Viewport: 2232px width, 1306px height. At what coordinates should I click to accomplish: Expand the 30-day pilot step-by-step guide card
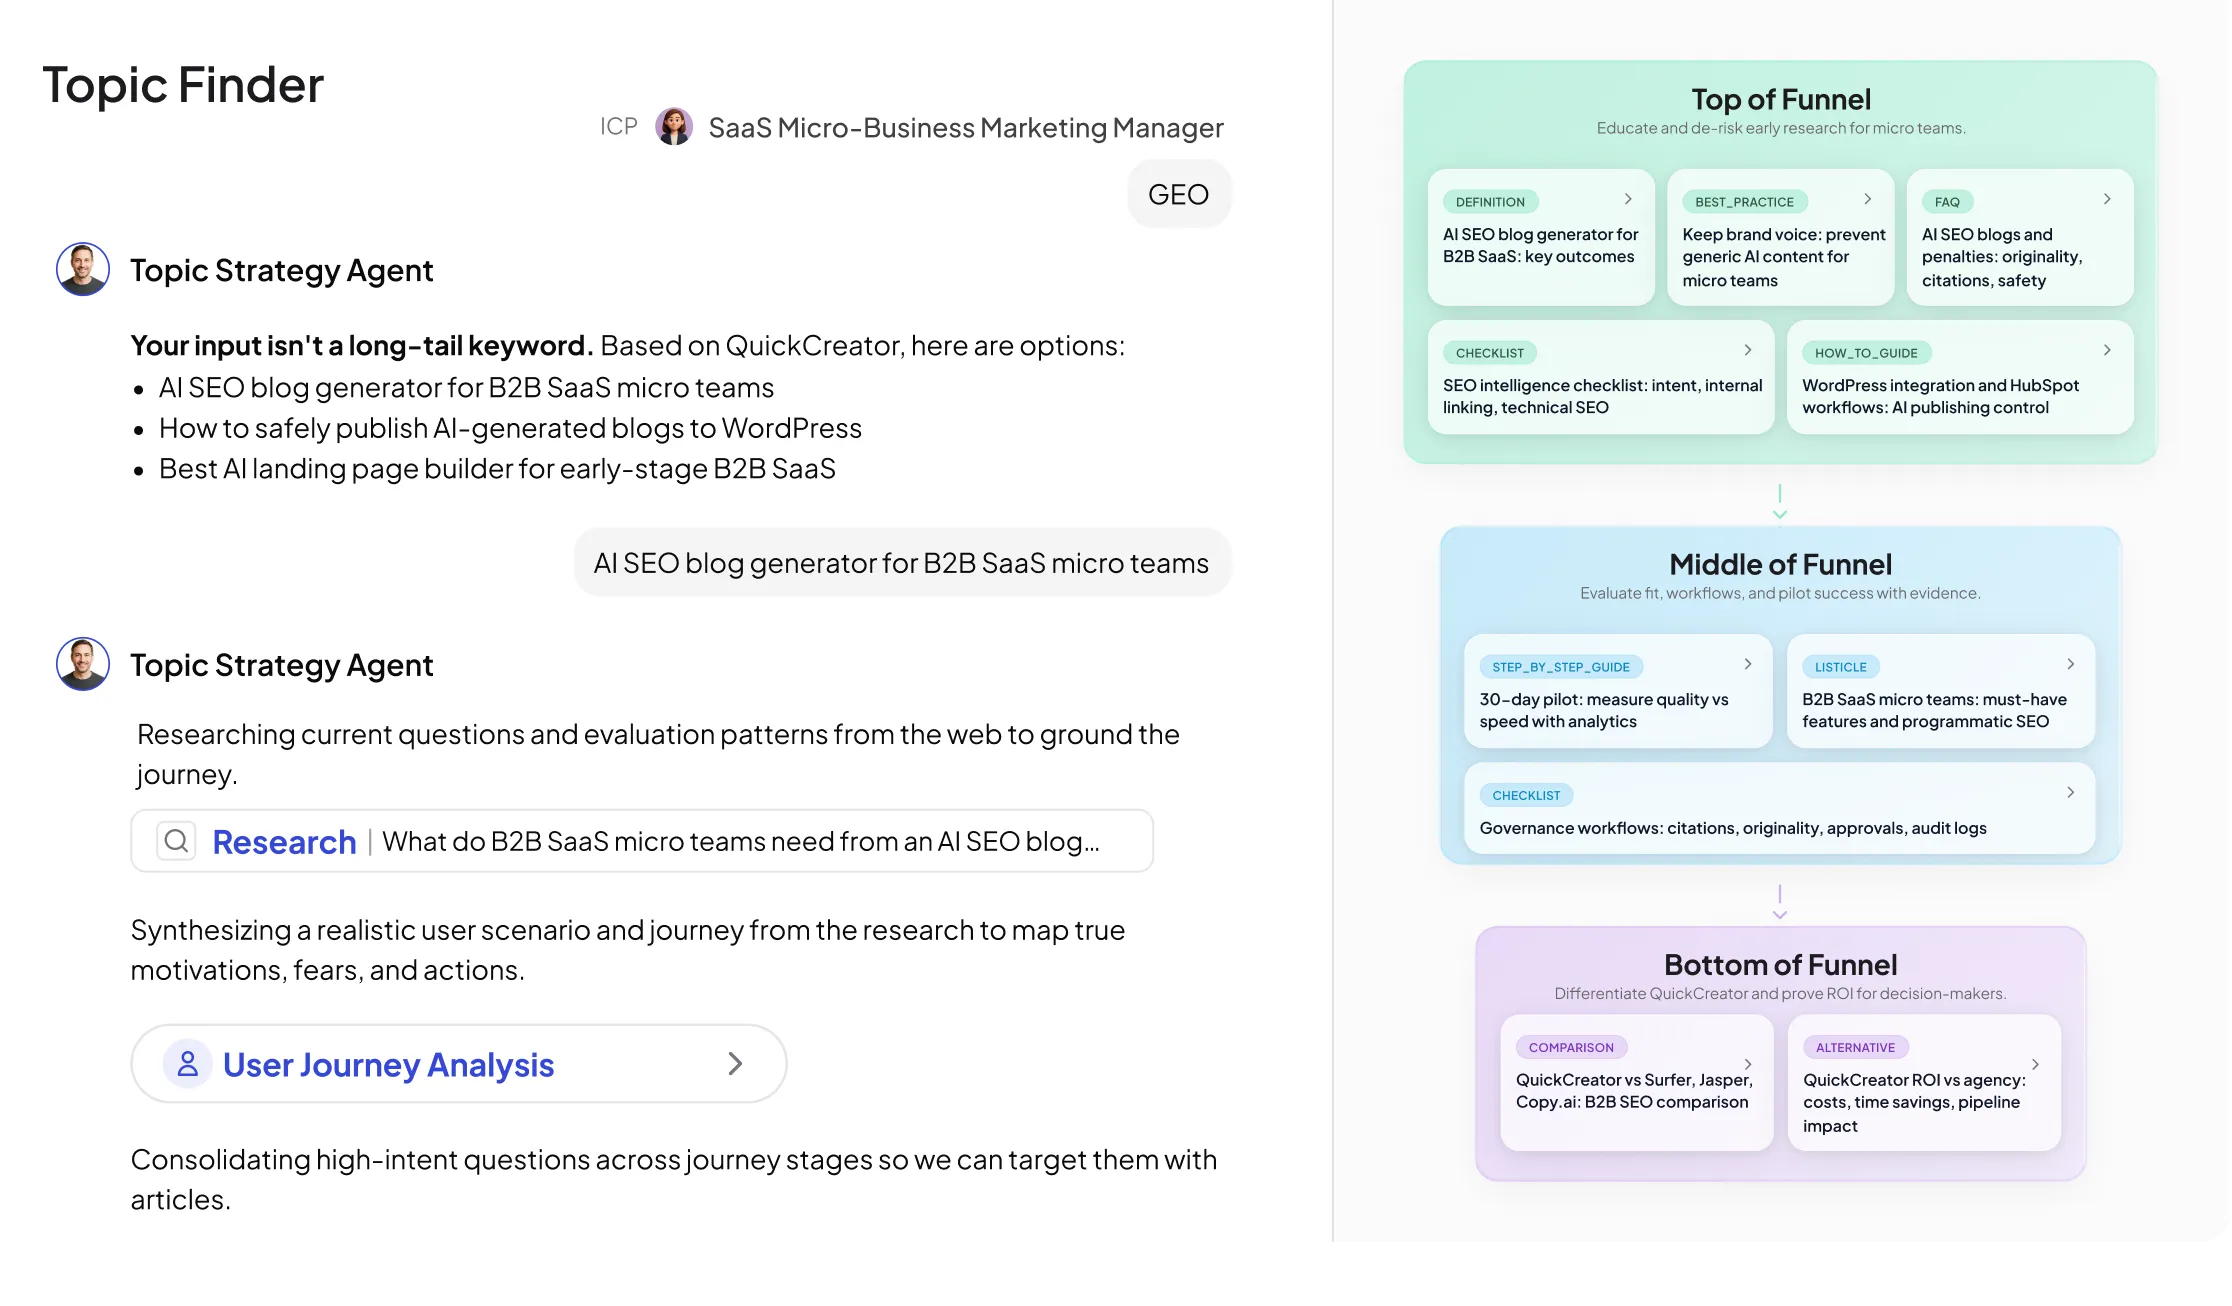click(1748, 663)
